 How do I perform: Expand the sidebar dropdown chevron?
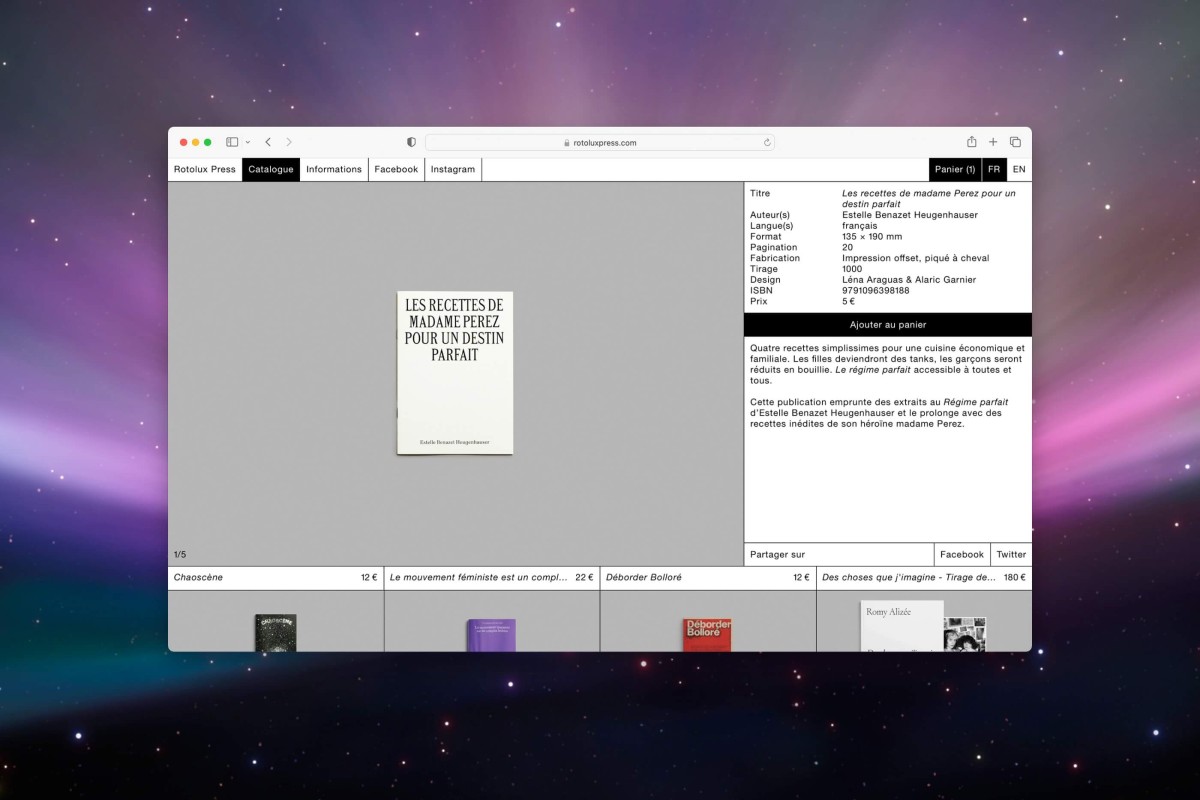coord(248,143)
